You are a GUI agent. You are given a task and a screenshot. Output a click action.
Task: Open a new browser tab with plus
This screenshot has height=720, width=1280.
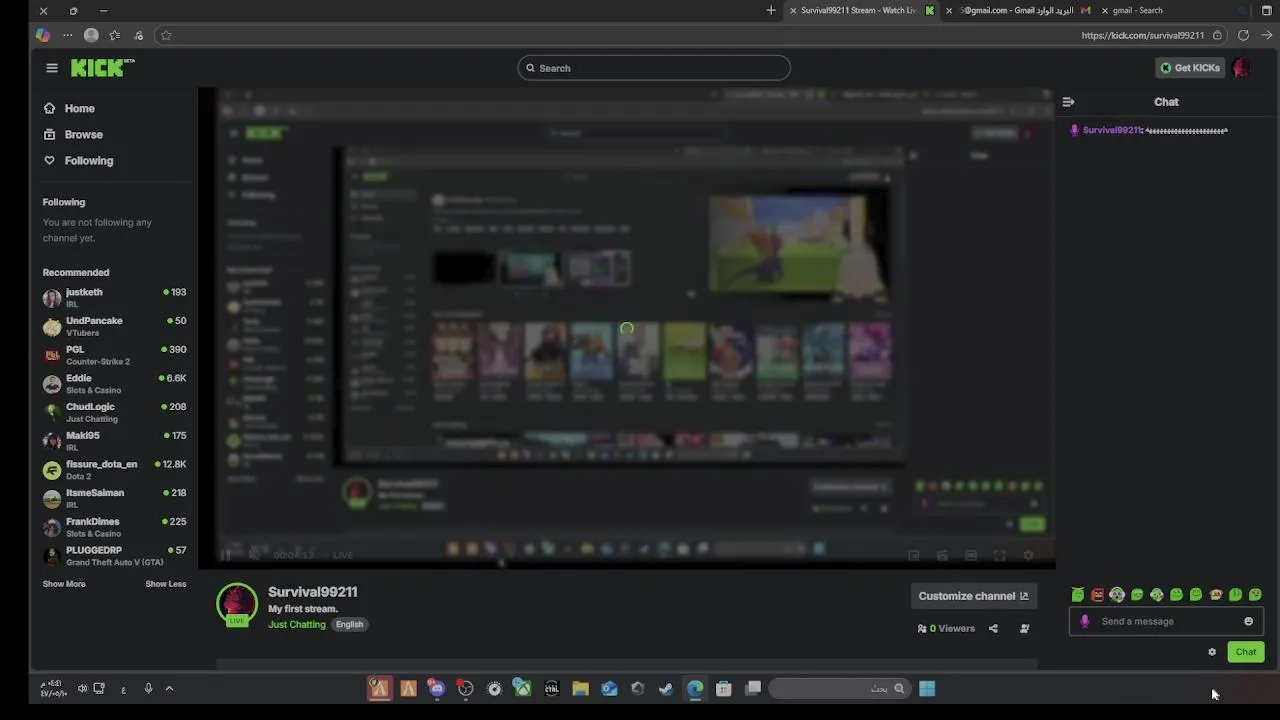click(x=771, y=10)
